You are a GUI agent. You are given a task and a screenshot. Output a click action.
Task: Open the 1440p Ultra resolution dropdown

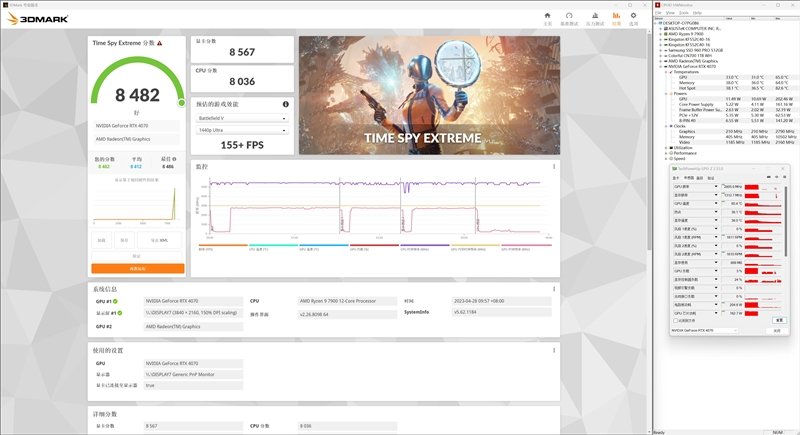(242, 131)
